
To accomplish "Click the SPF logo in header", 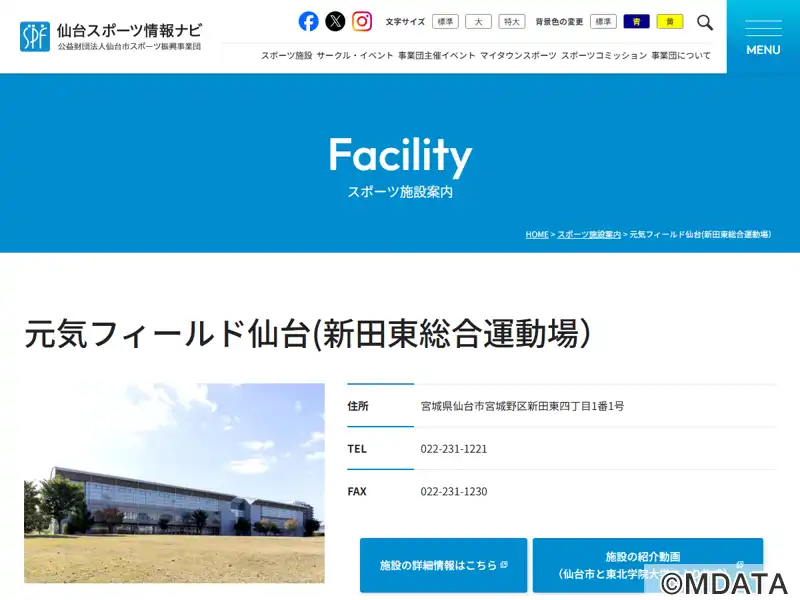I will click(35, 37).
